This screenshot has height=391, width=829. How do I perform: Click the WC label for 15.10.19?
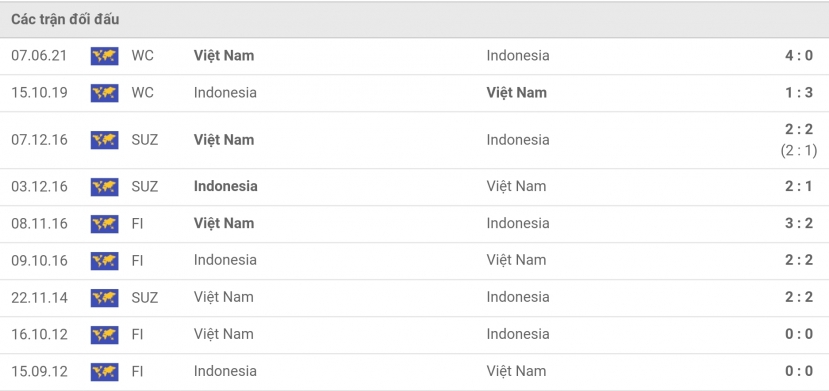coord(143,92)
